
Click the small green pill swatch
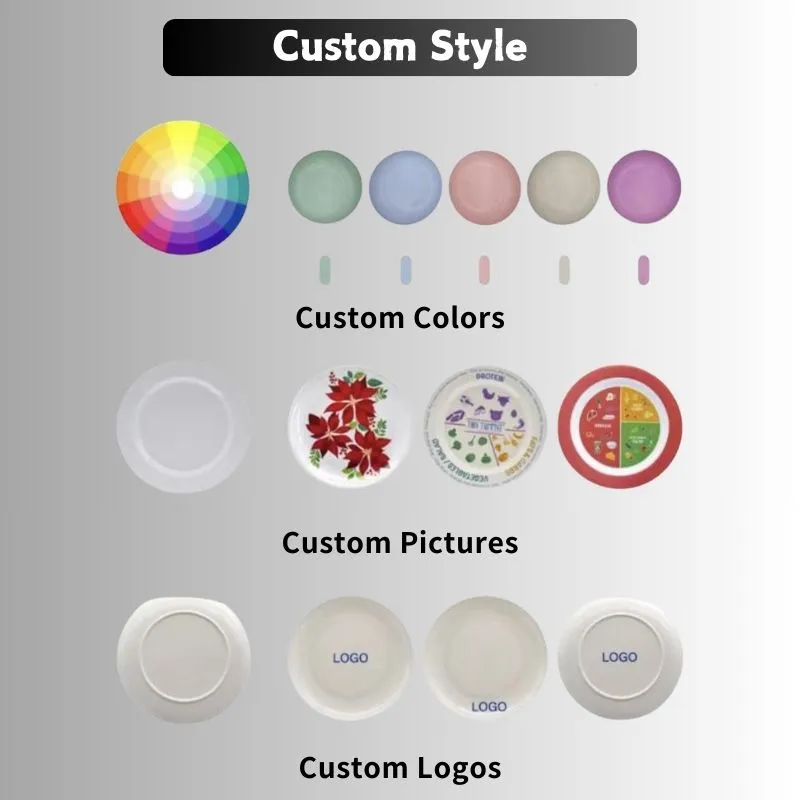pyautogui.click(x=325, y=270)
